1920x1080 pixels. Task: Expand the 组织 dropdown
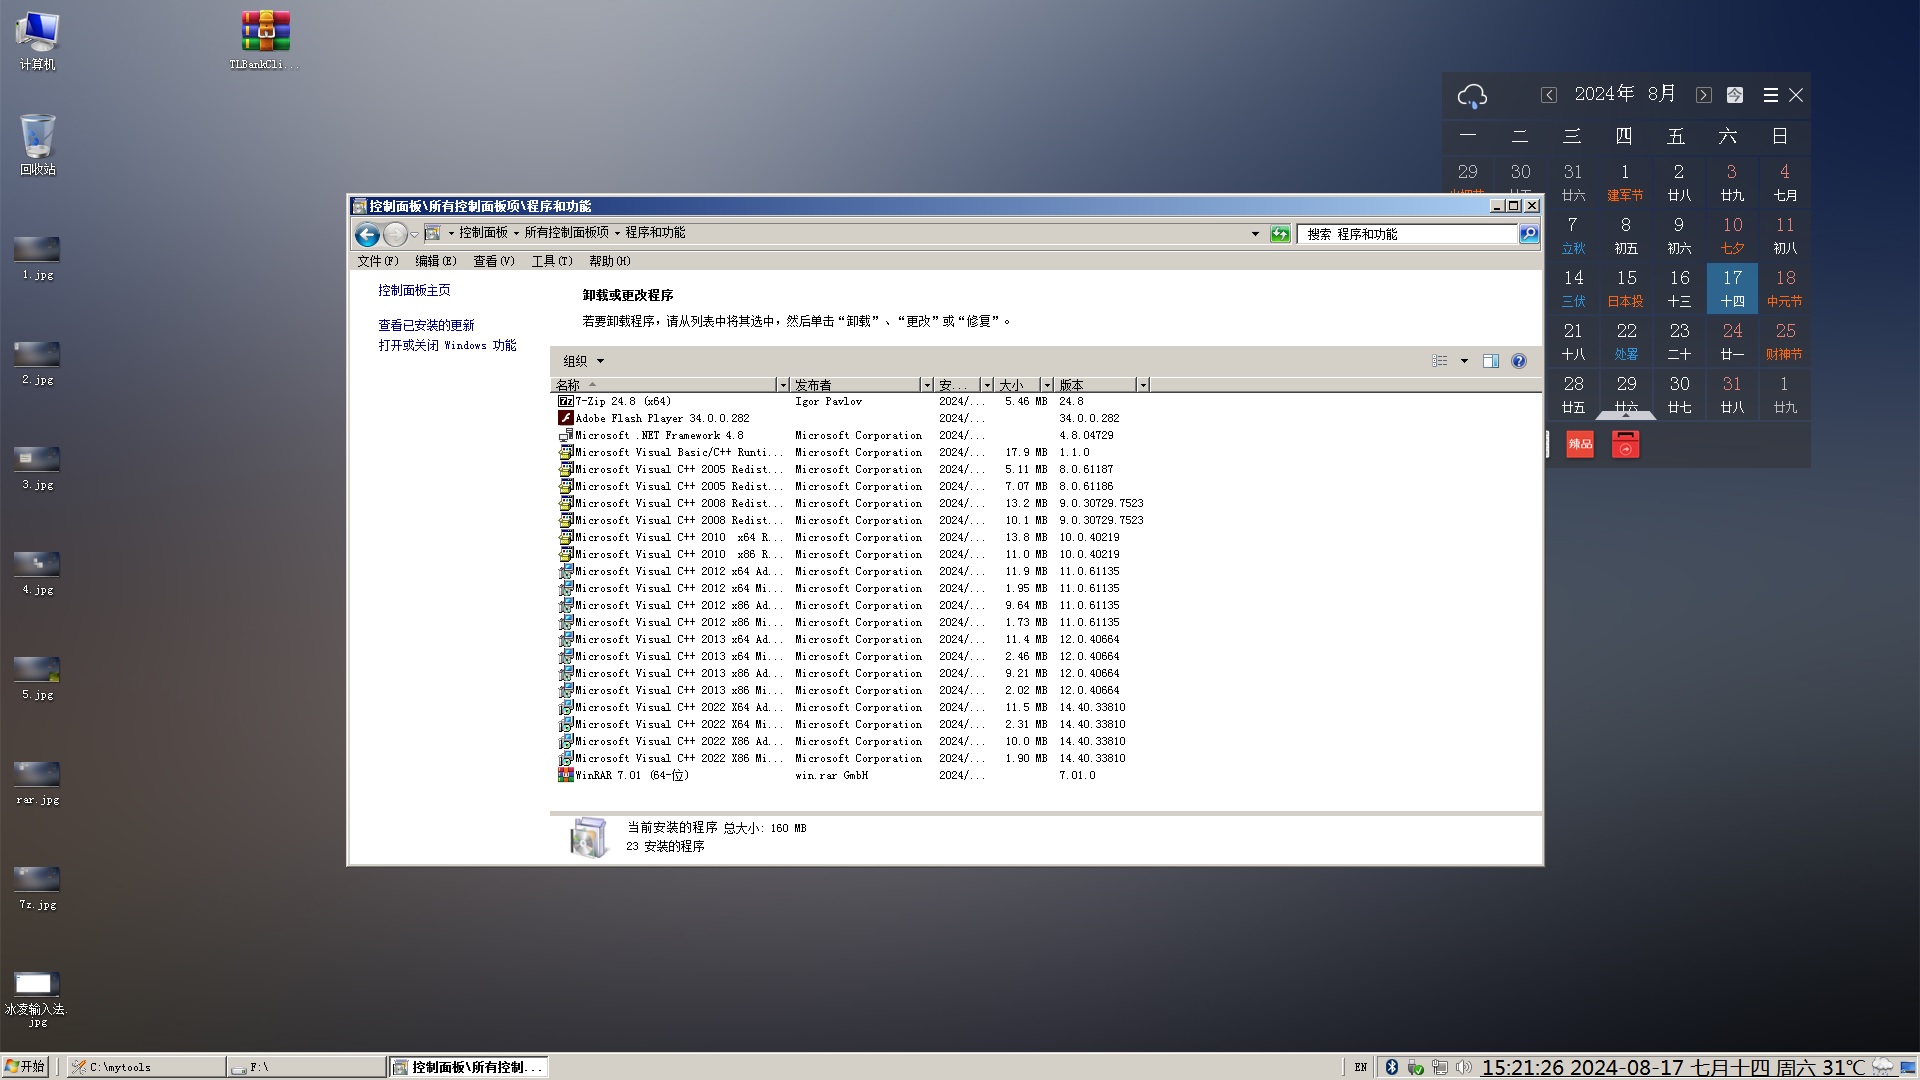pos(583,361)
